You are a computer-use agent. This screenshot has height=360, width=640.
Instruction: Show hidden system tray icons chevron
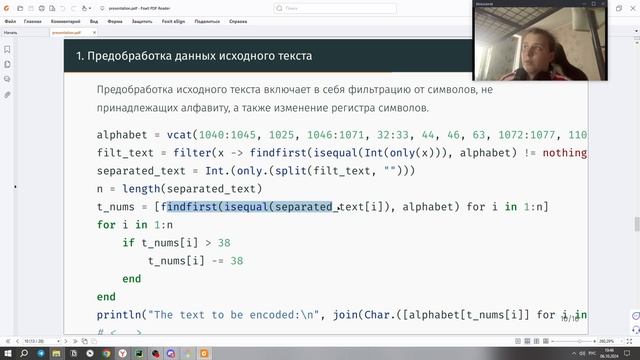point(574,353)
